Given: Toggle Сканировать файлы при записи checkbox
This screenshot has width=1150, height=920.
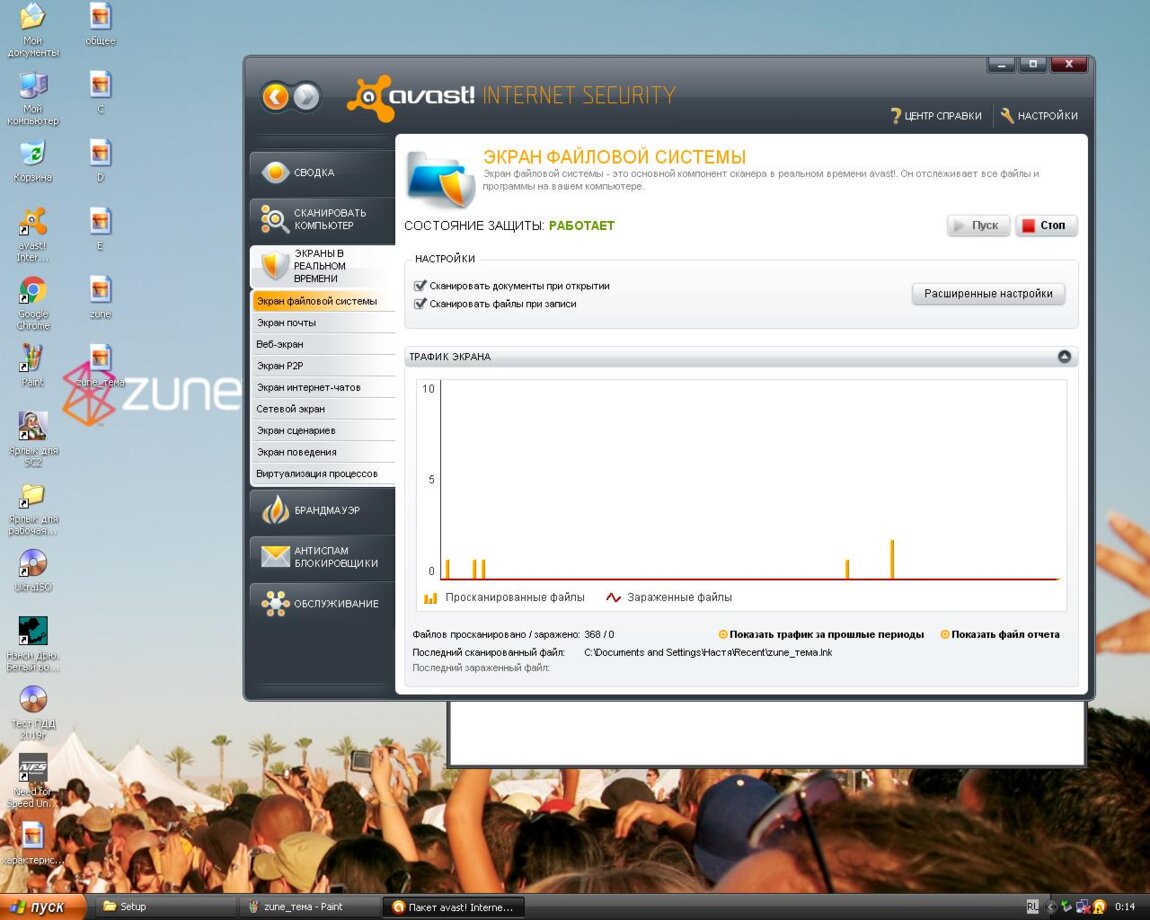Looking at the screenshot, I should tap(420, 304).
